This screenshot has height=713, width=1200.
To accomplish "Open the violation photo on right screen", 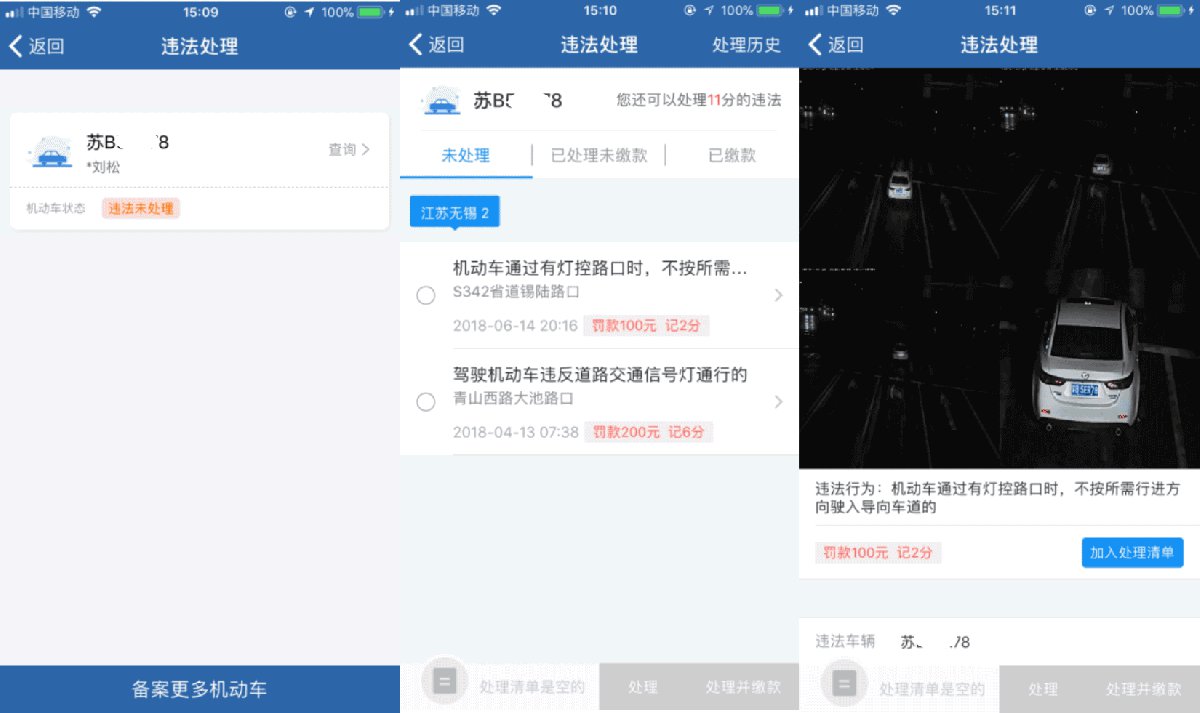I will click(1000, 268).
